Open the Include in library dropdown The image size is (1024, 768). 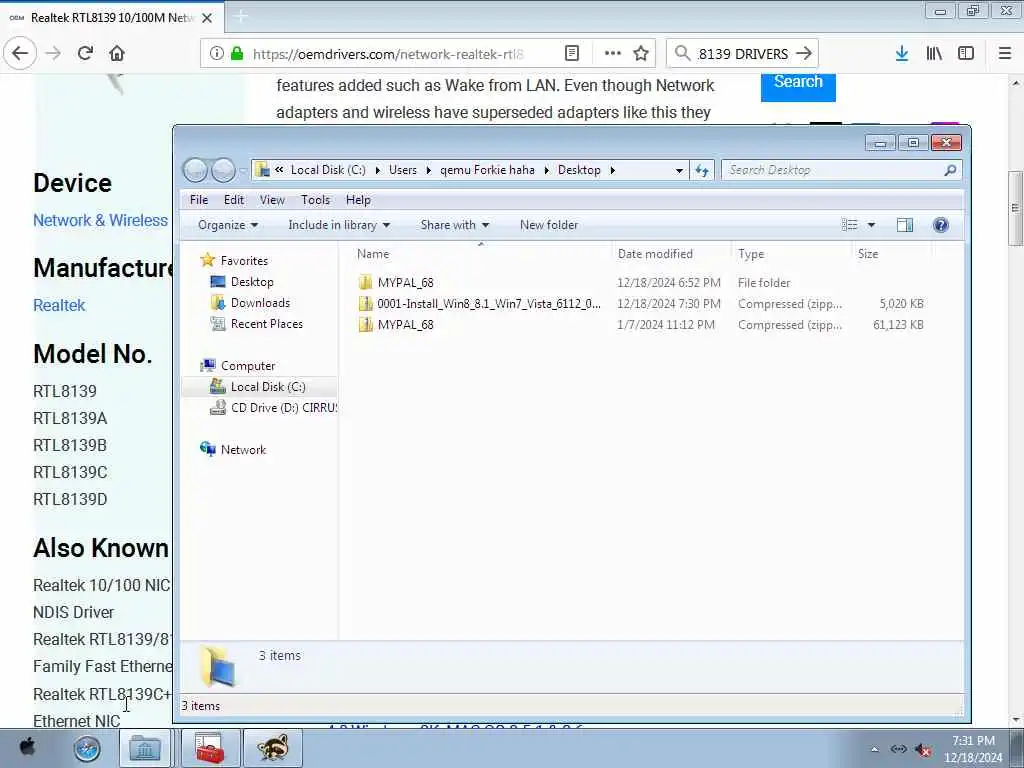[x=339, y=225]
